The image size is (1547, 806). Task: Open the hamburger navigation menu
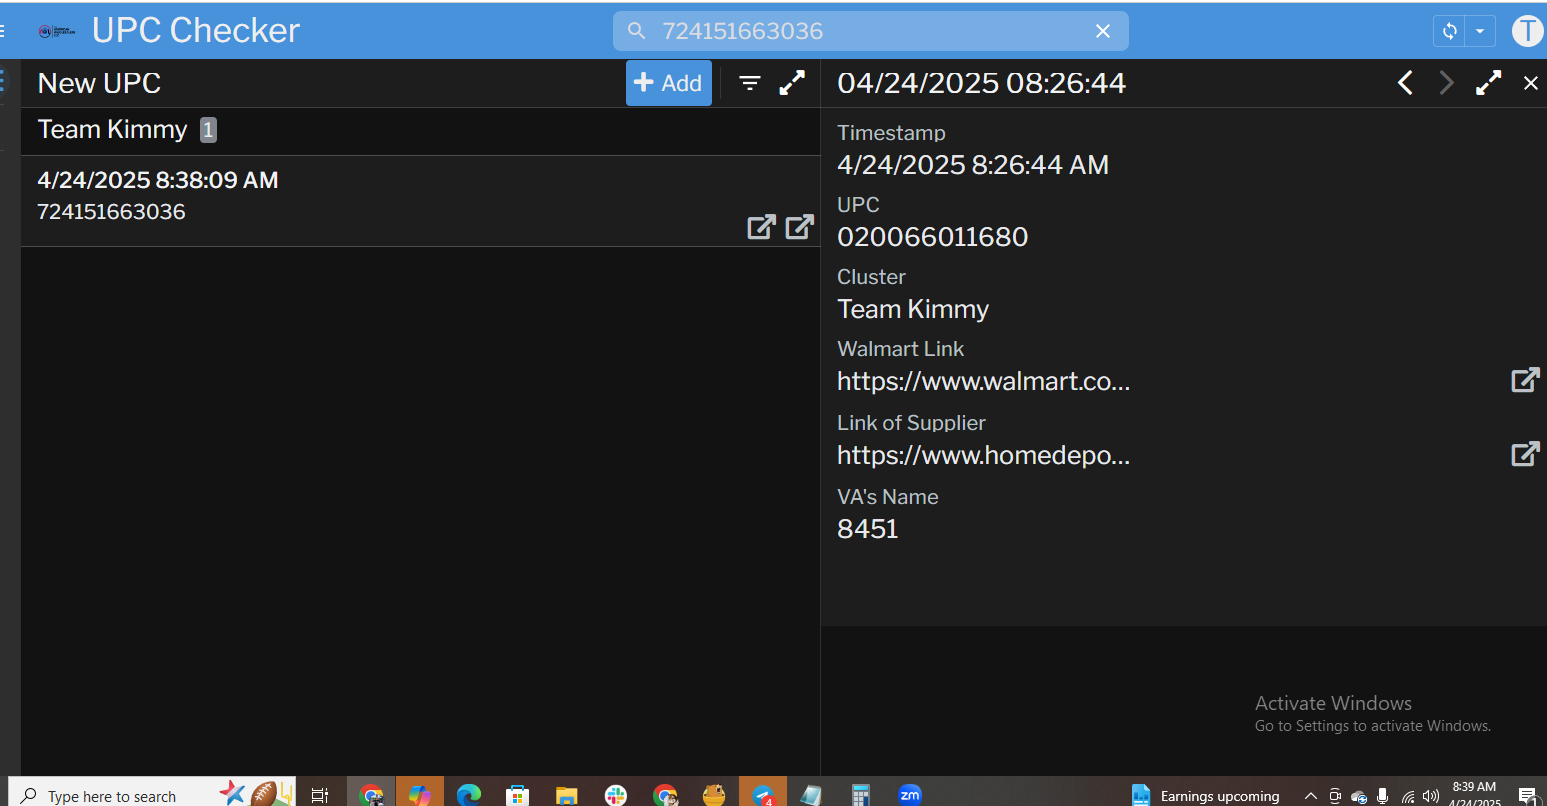(x=3, y=31)
